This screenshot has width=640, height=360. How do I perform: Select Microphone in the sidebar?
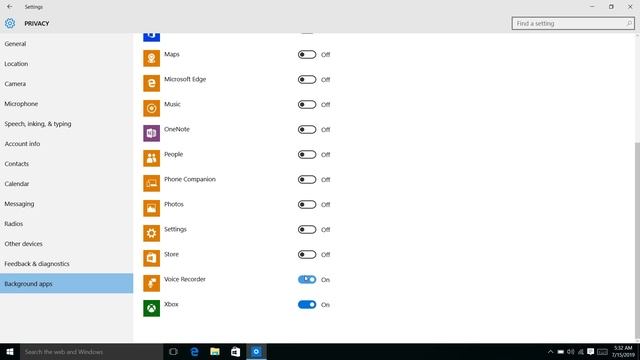[66, 104]
